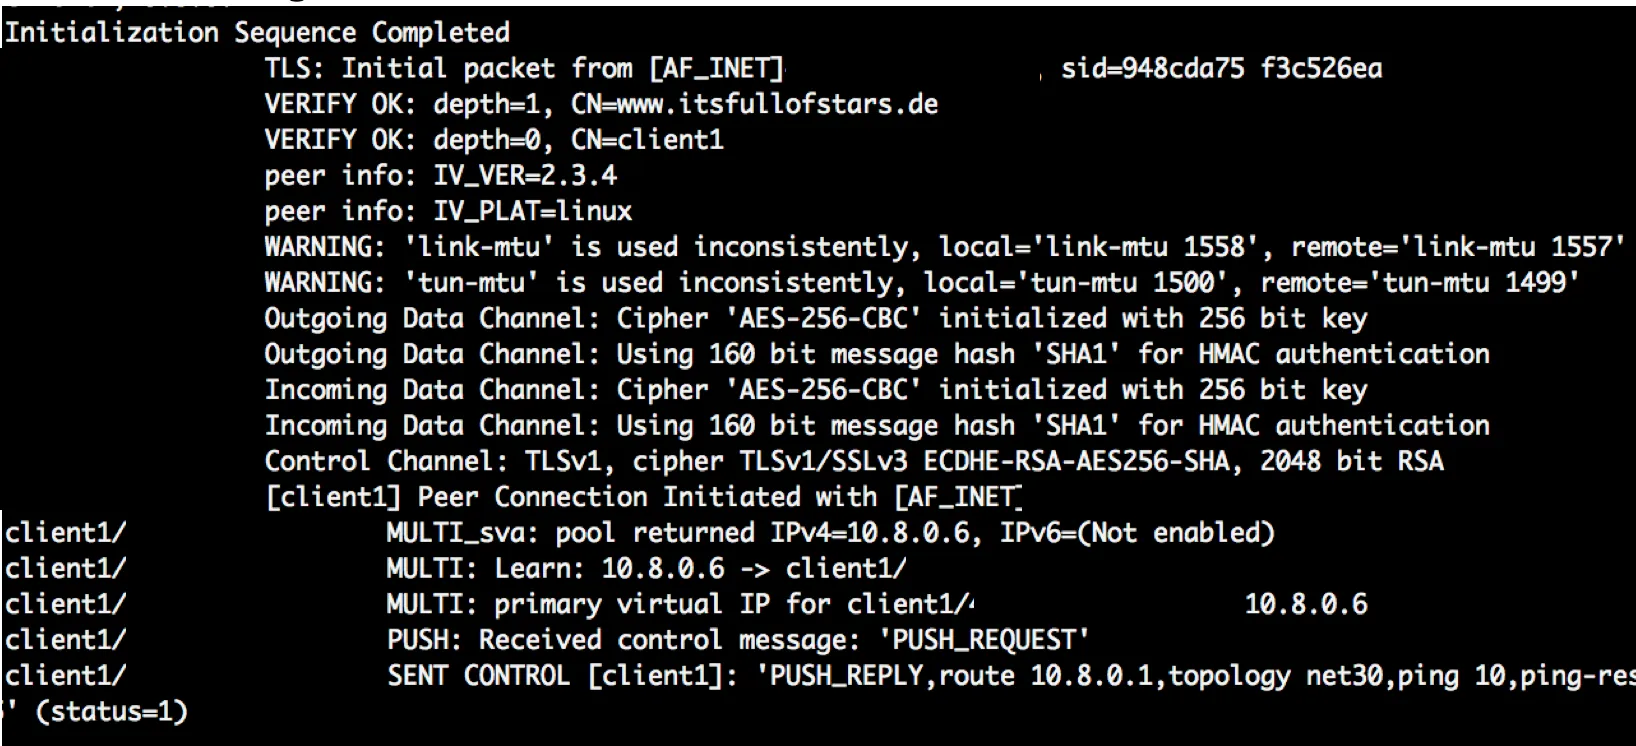
Task: Click the Outgoing Data Channel cipher line
Action: coord(814,319)
